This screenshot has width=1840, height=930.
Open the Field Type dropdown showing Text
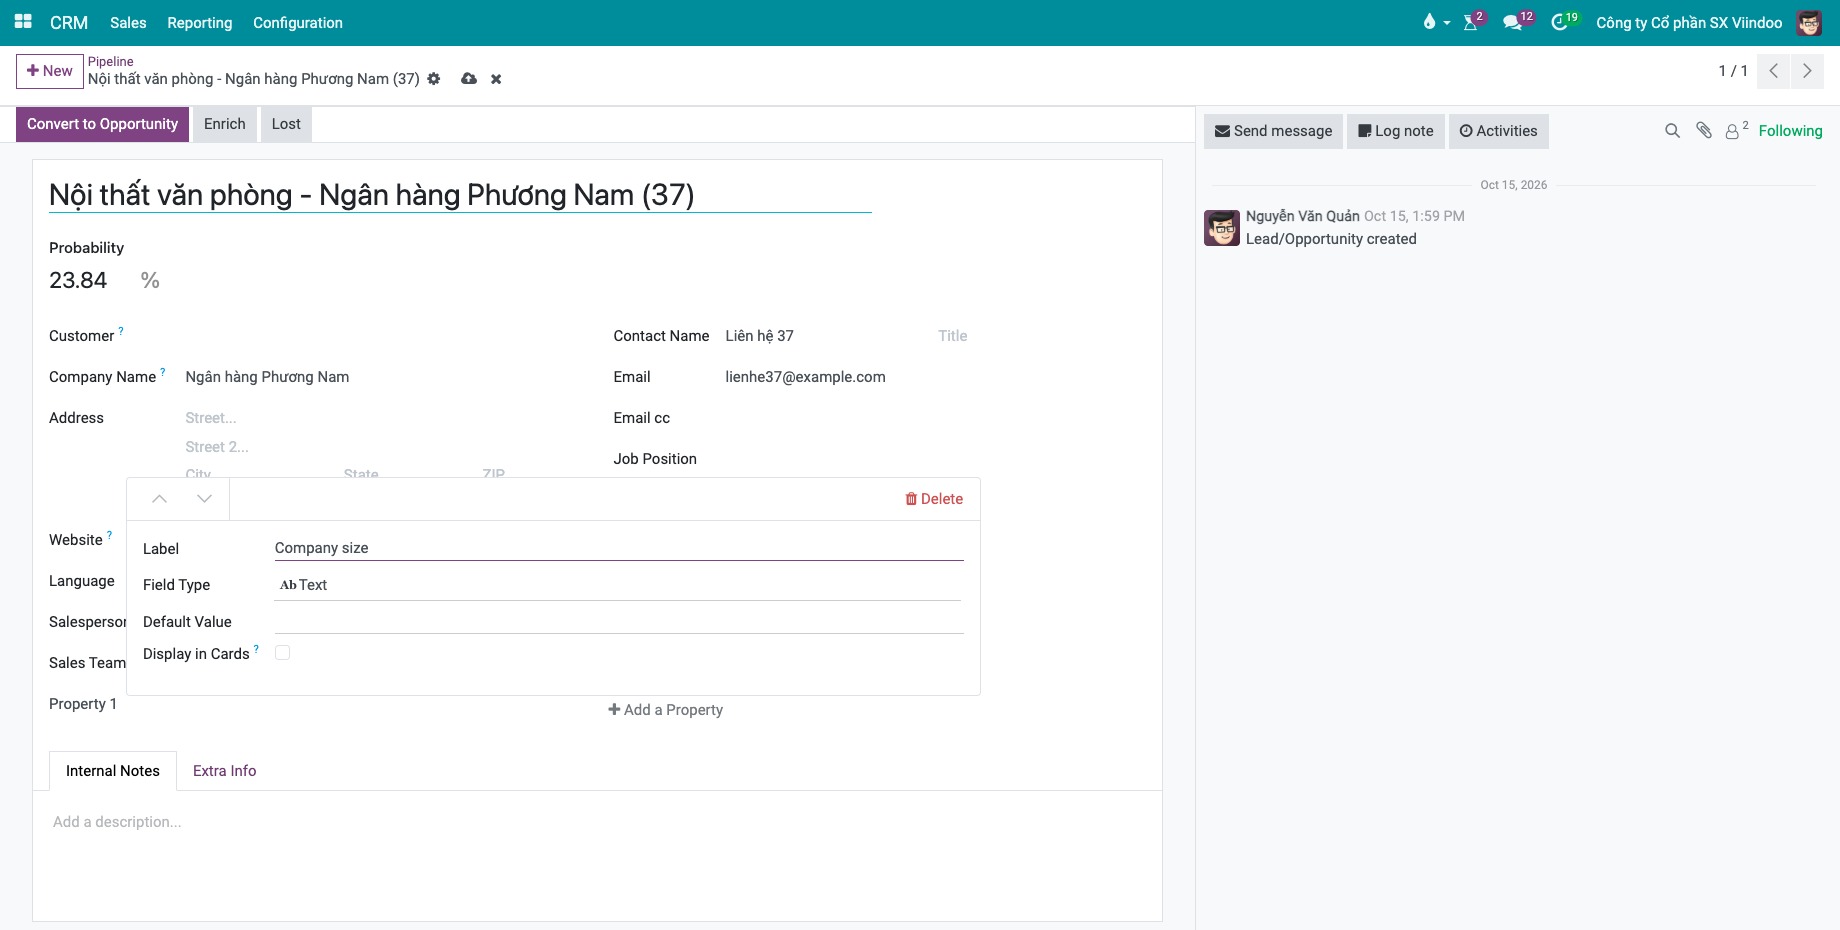tap(618, 585)
